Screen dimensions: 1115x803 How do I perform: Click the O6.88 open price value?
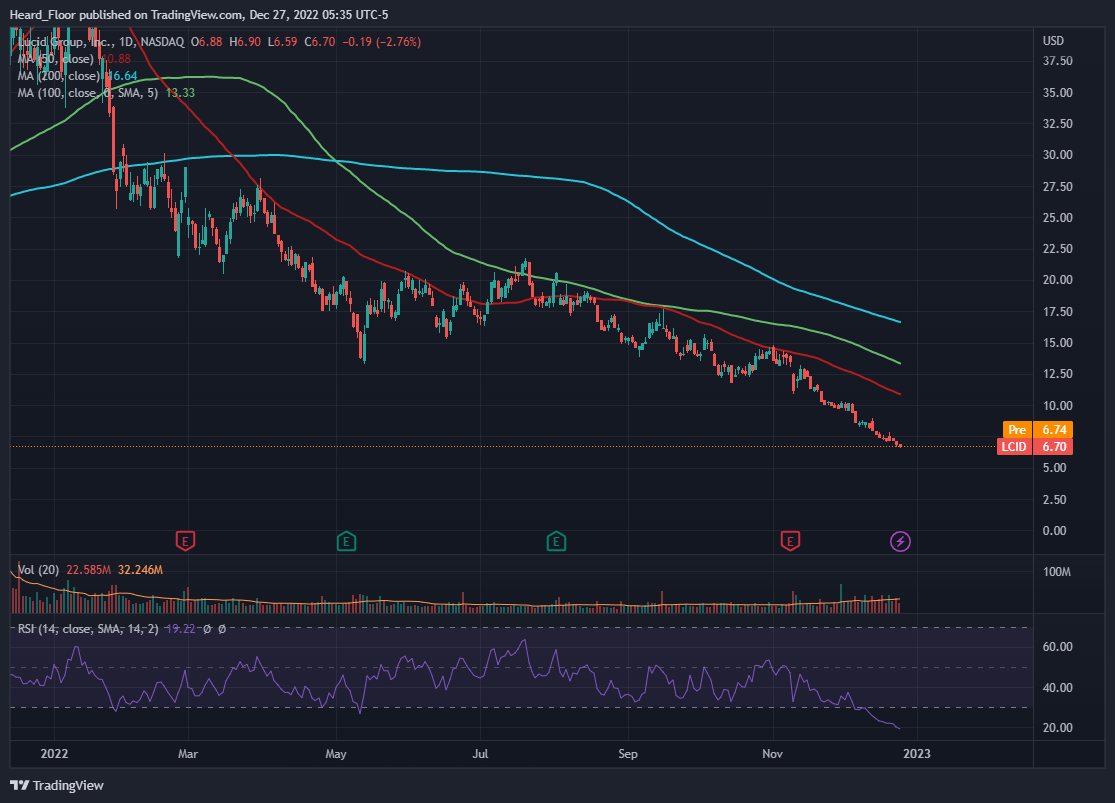(207, 42)
